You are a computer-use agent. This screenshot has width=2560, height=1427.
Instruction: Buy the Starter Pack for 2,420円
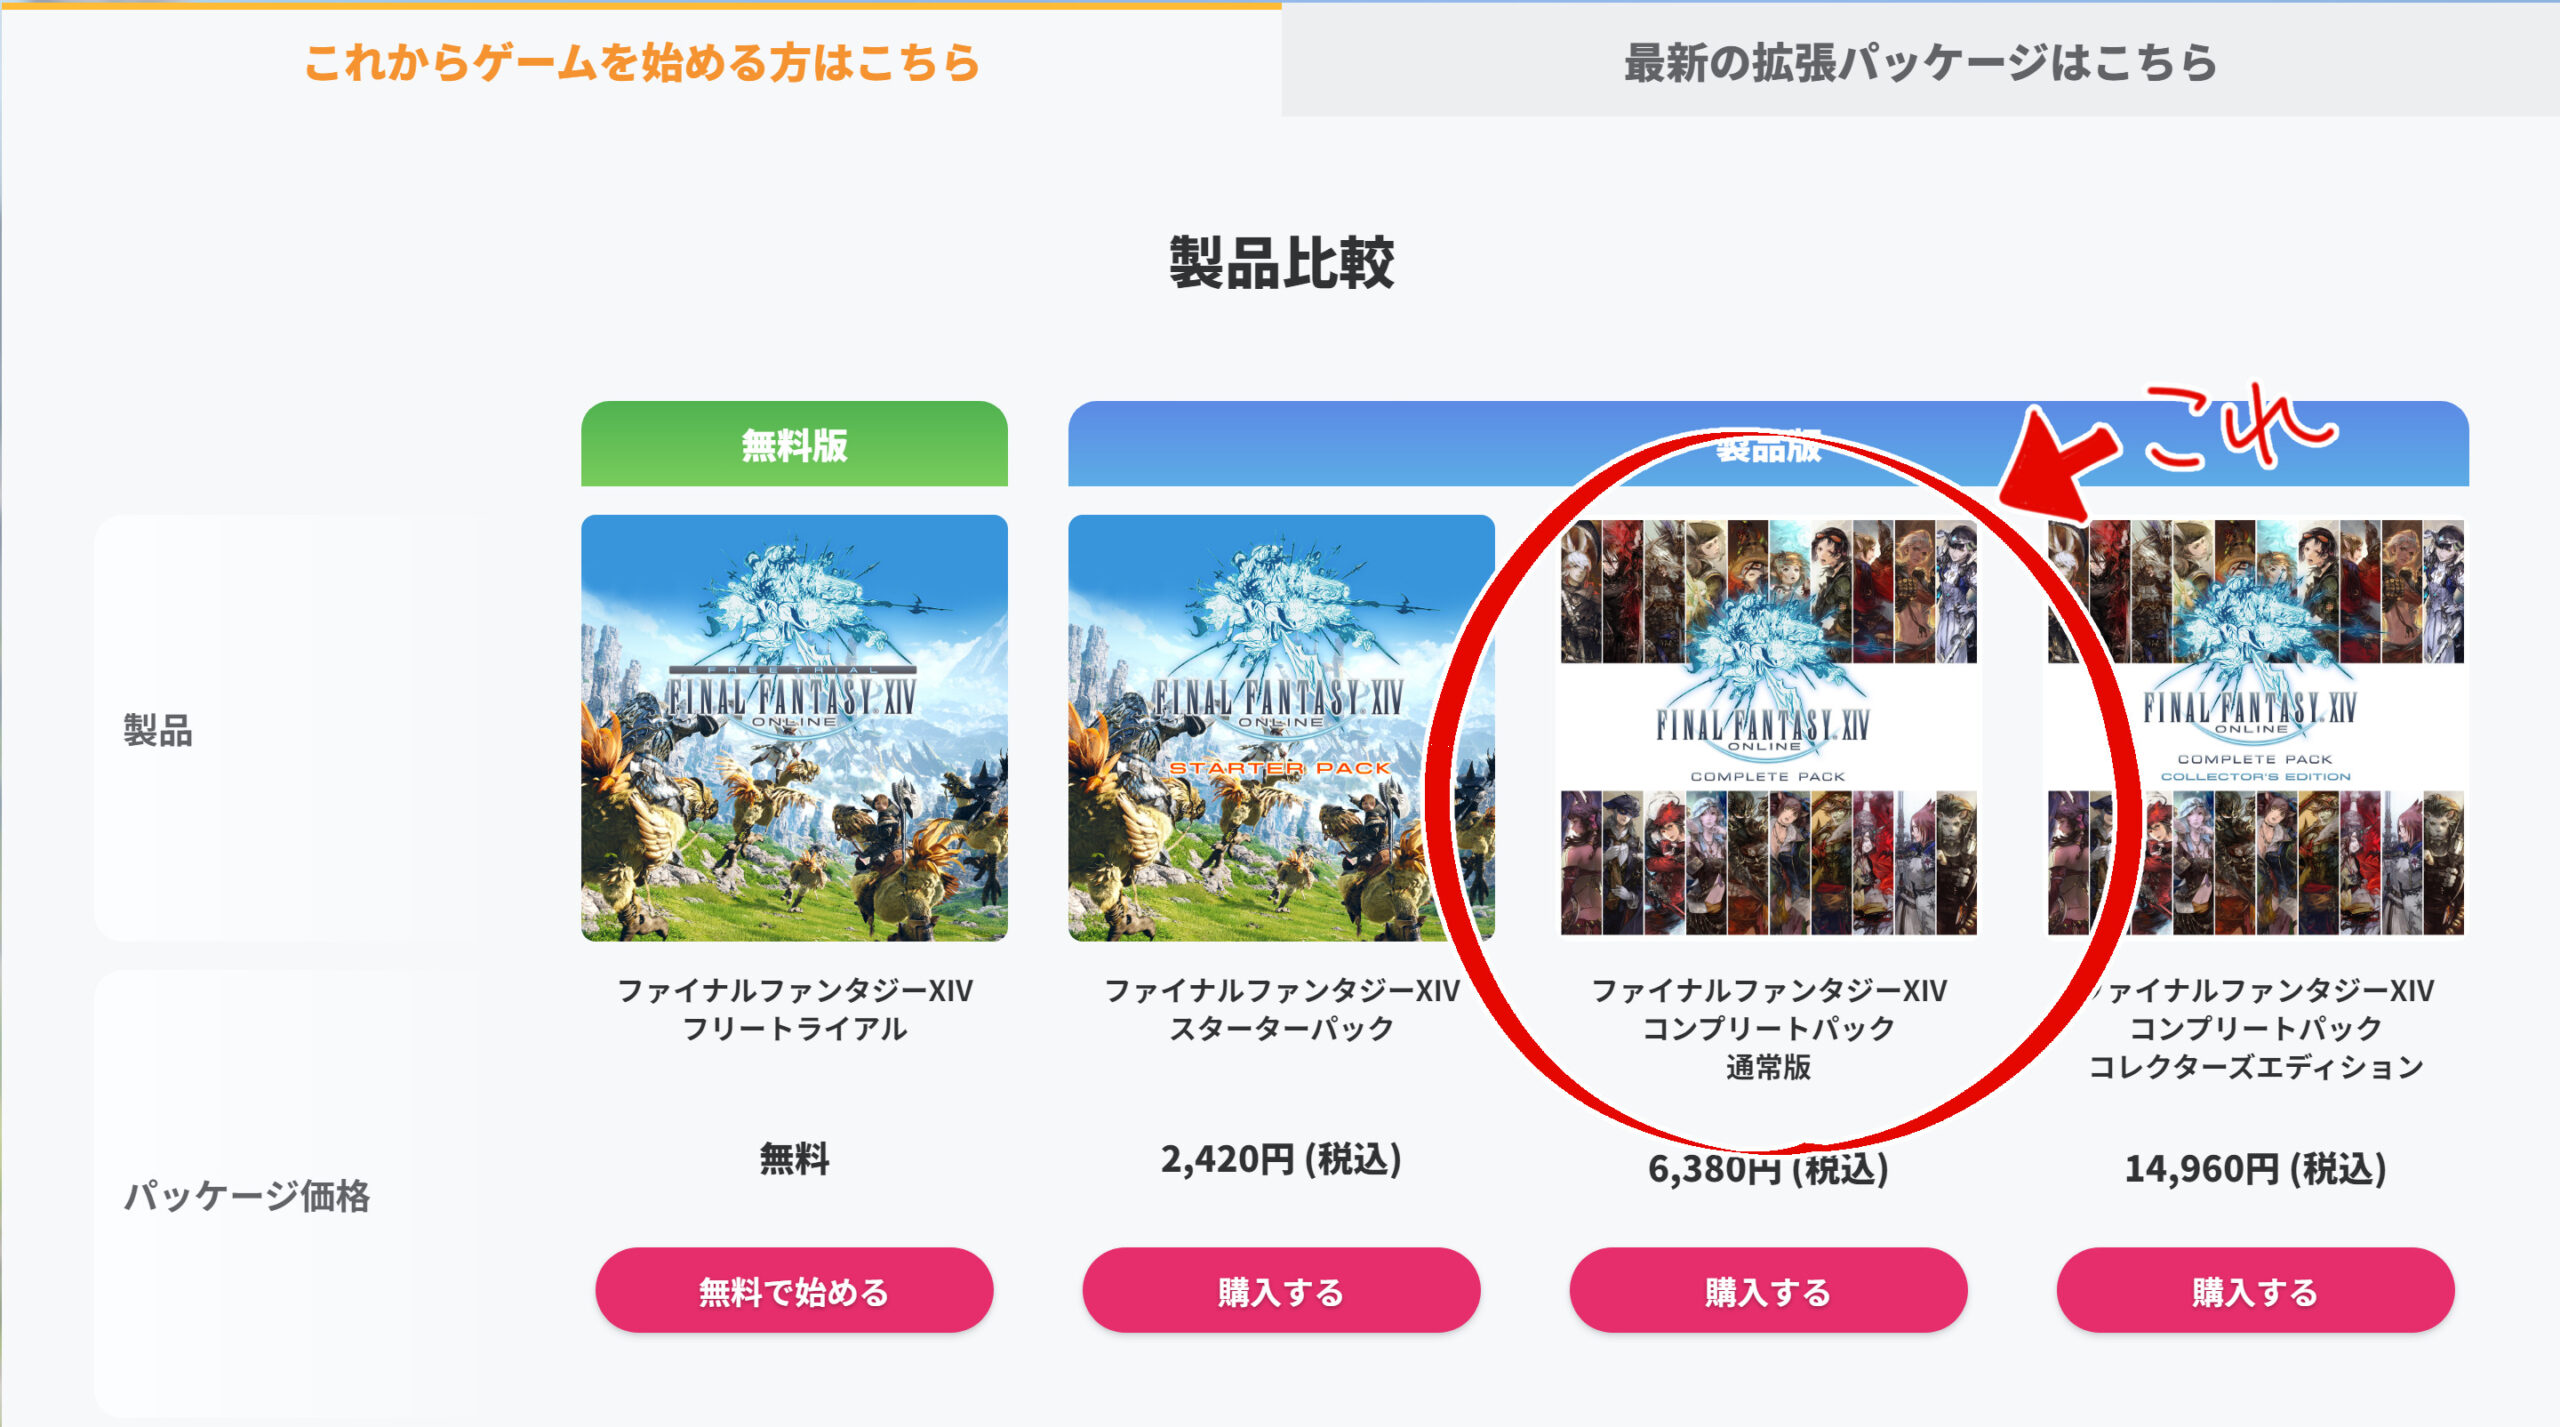click(1281, 1290)
